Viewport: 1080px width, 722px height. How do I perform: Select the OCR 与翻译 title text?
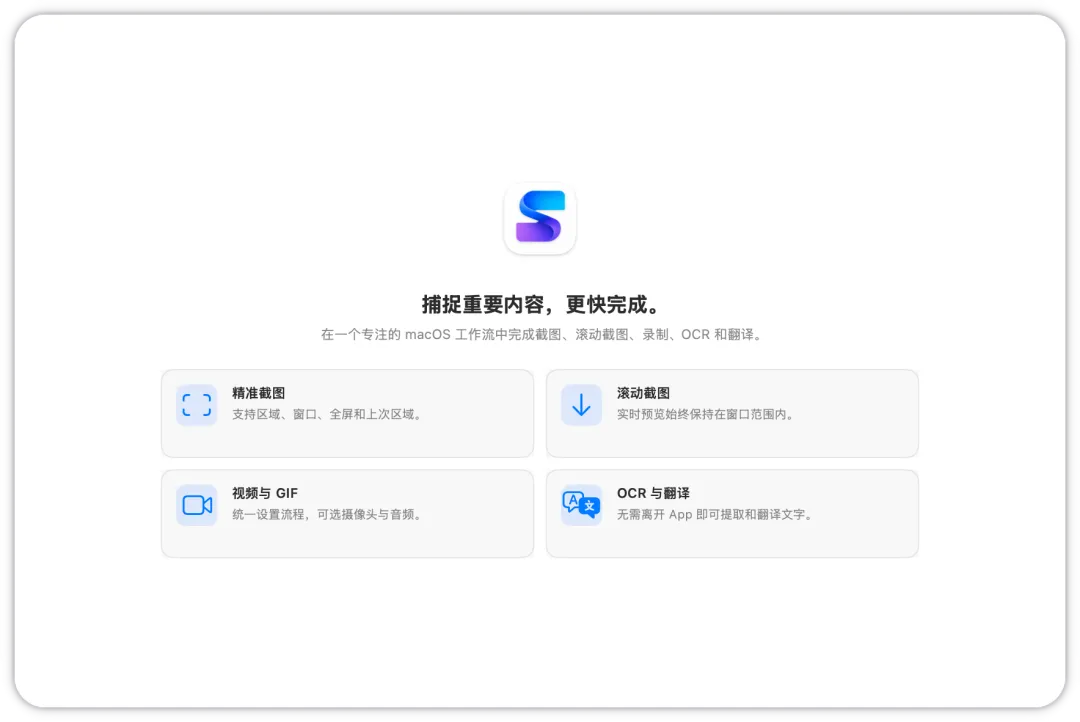tap(653, 493)
